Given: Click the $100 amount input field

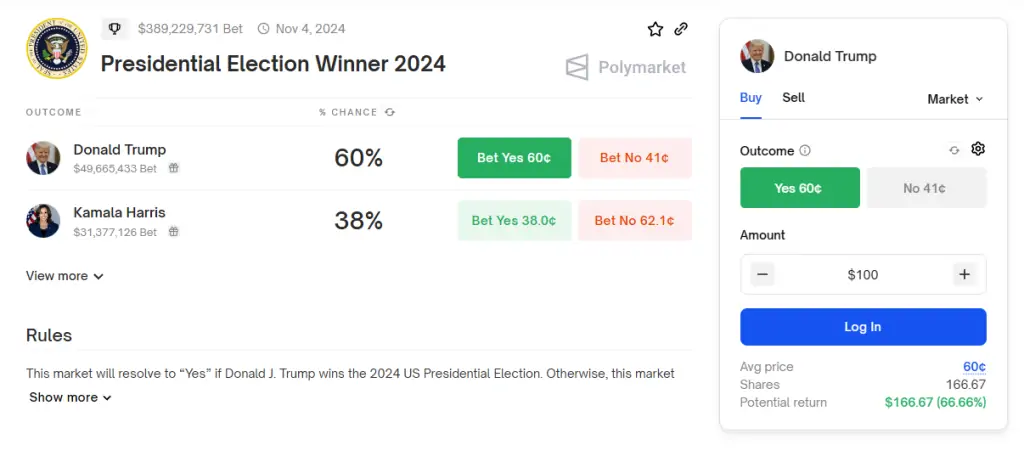Looking at the screenshot, I should coord(863,274).
